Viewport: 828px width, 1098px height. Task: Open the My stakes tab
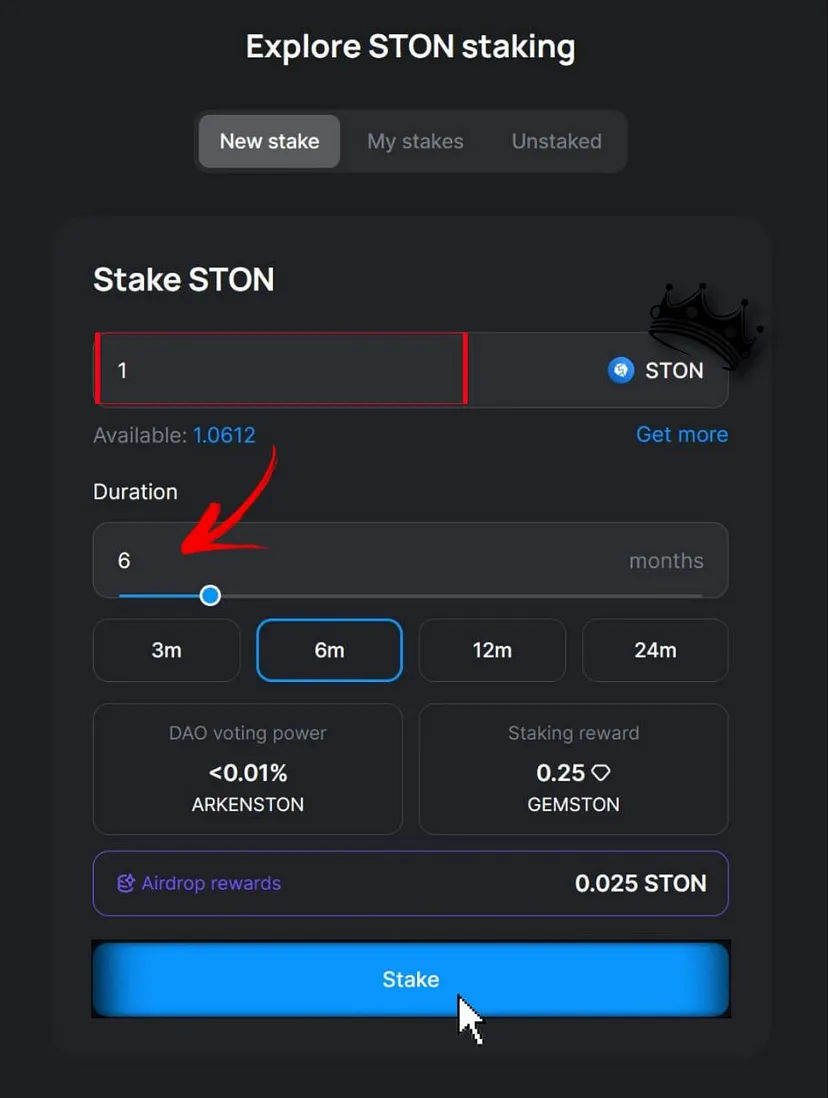click(415, 141)
